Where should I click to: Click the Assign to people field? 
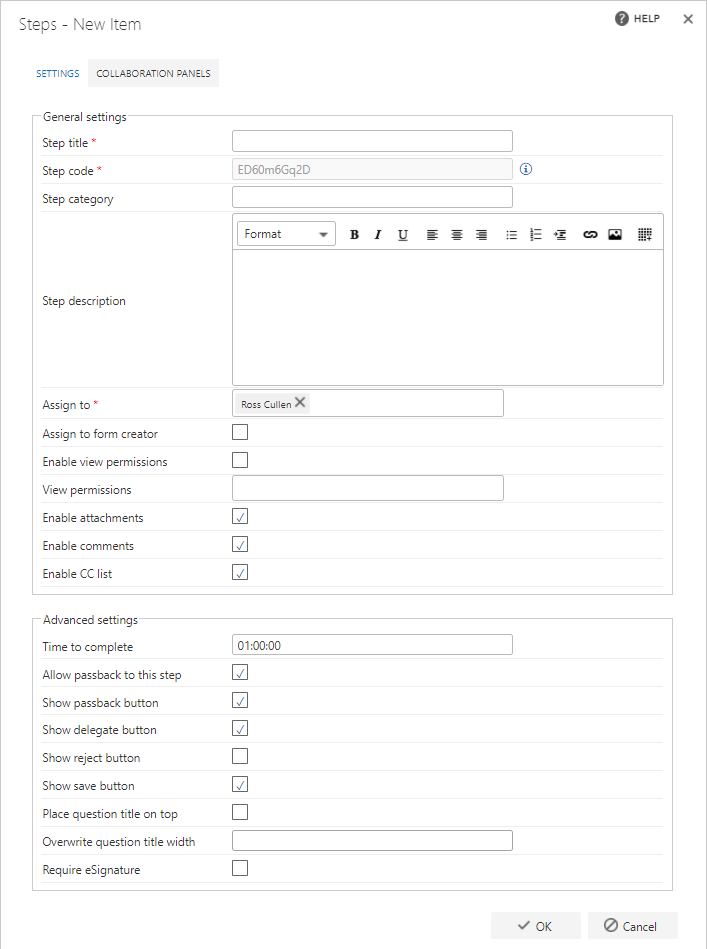(368, 403)
